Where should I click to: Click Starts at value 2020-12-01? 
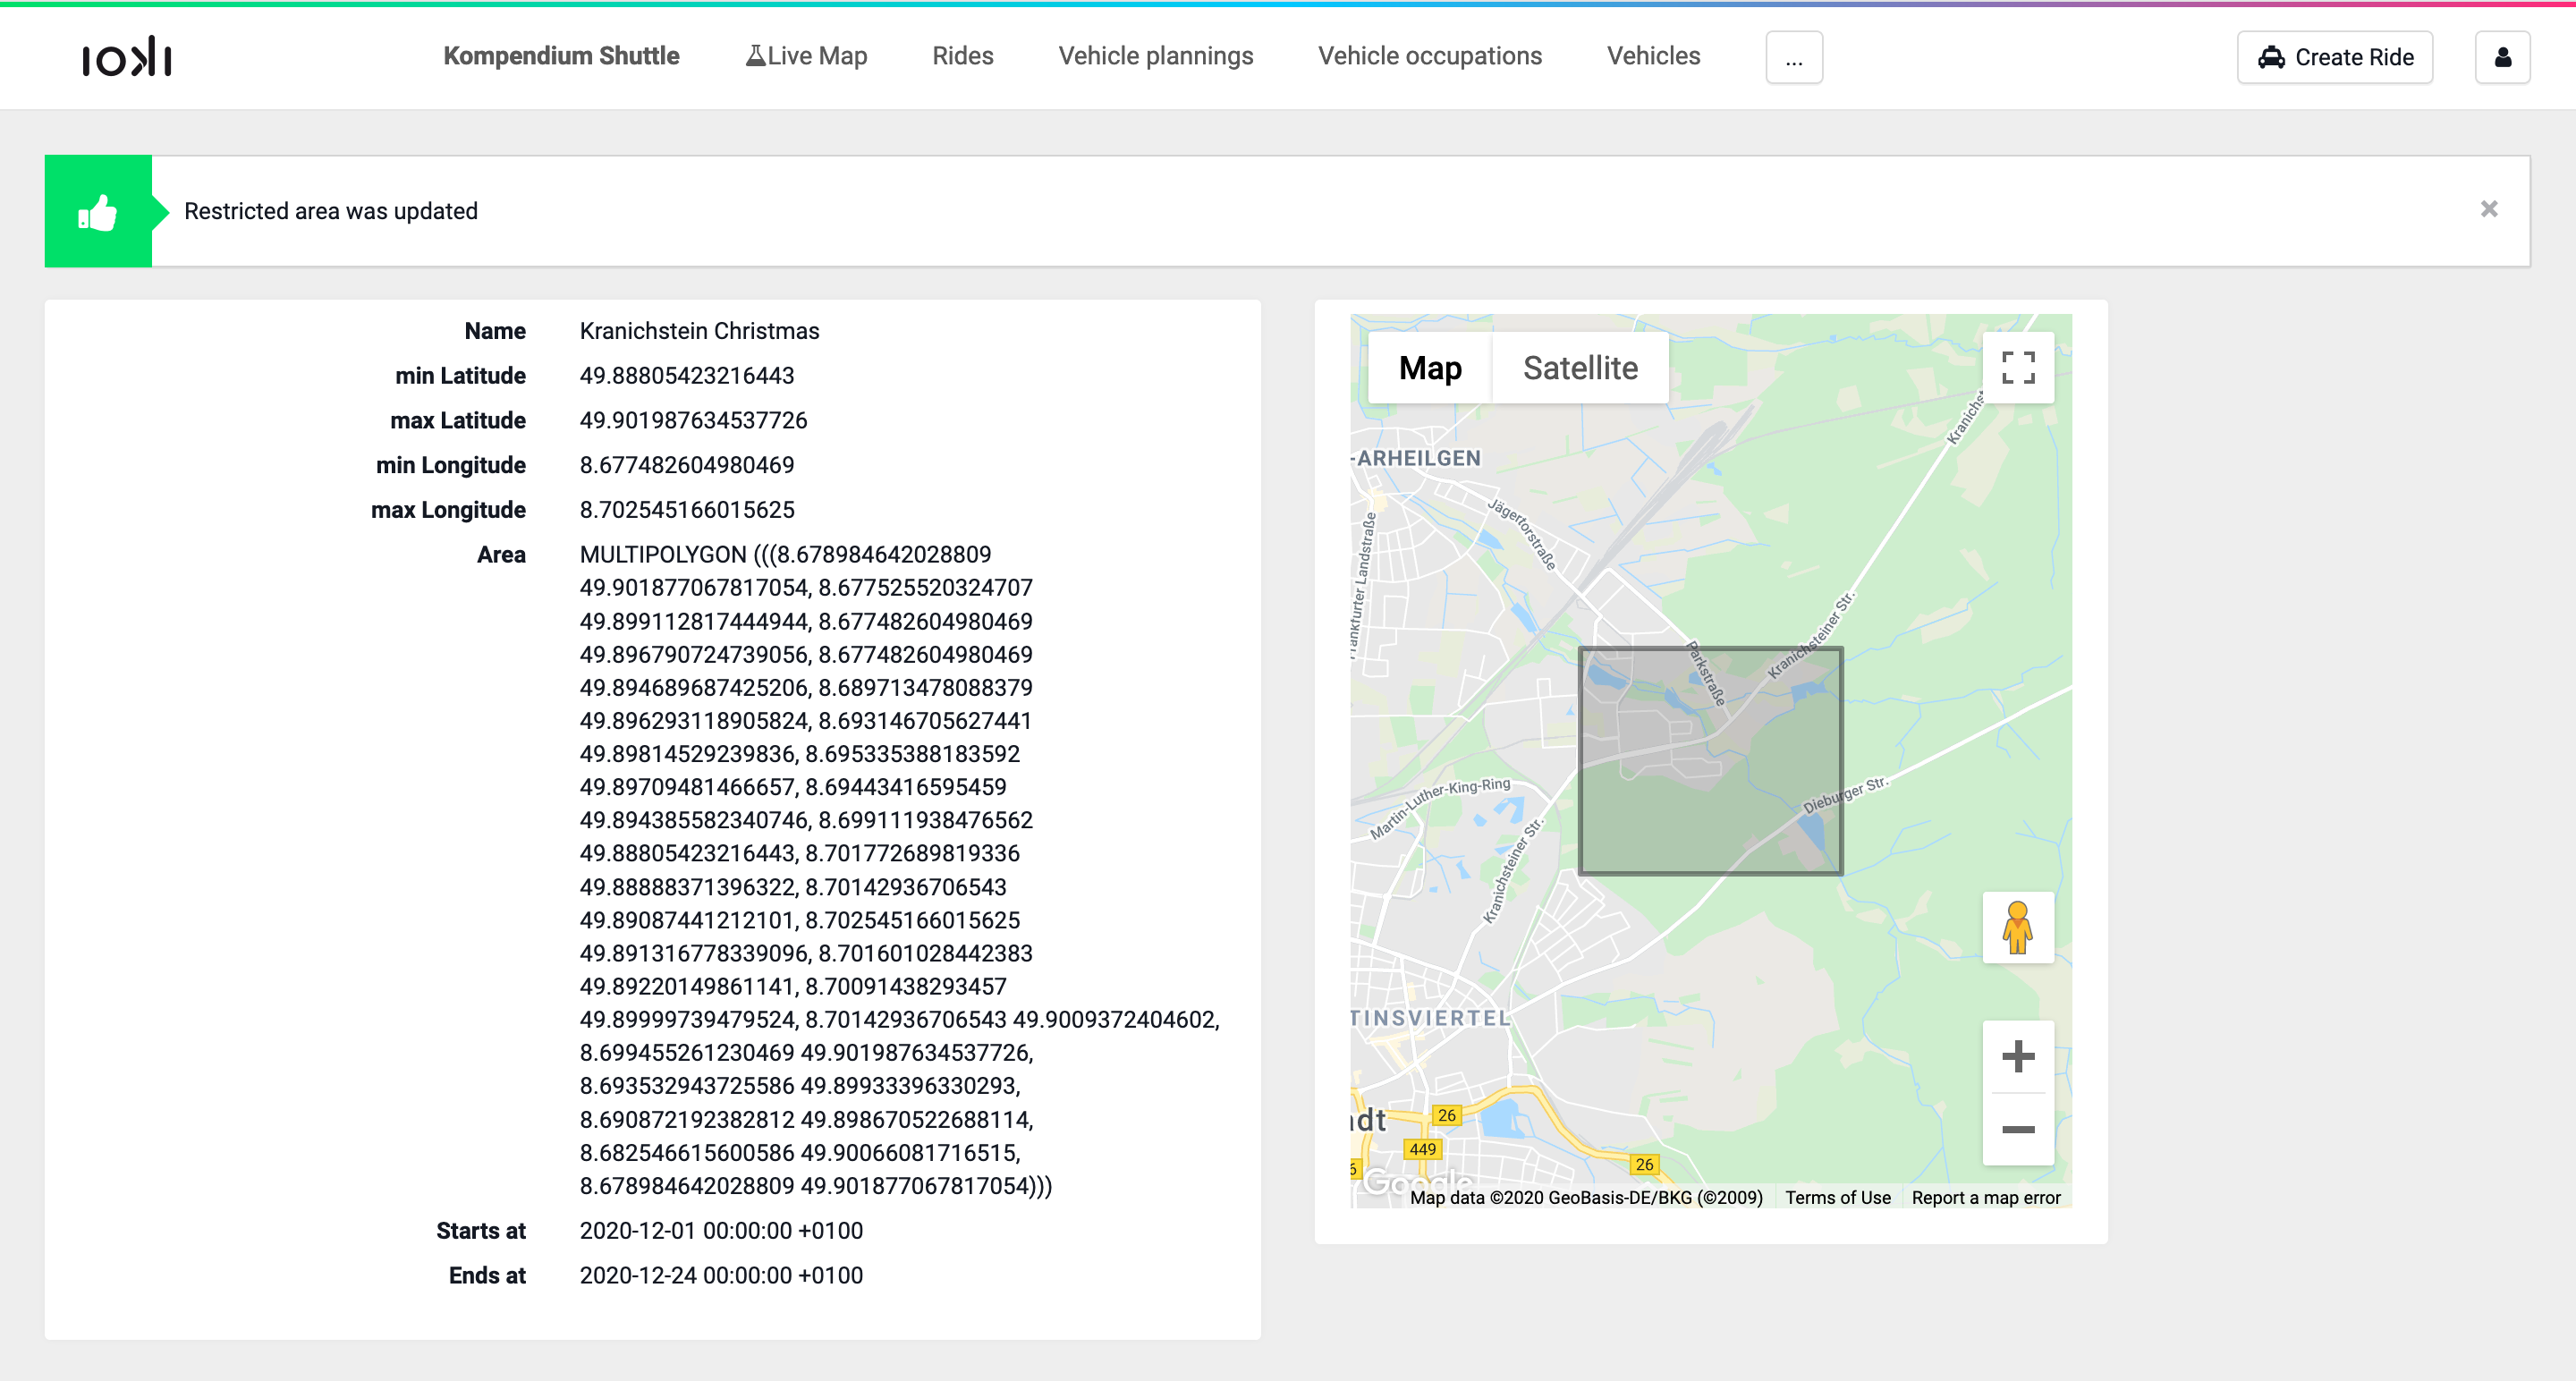721,1230
